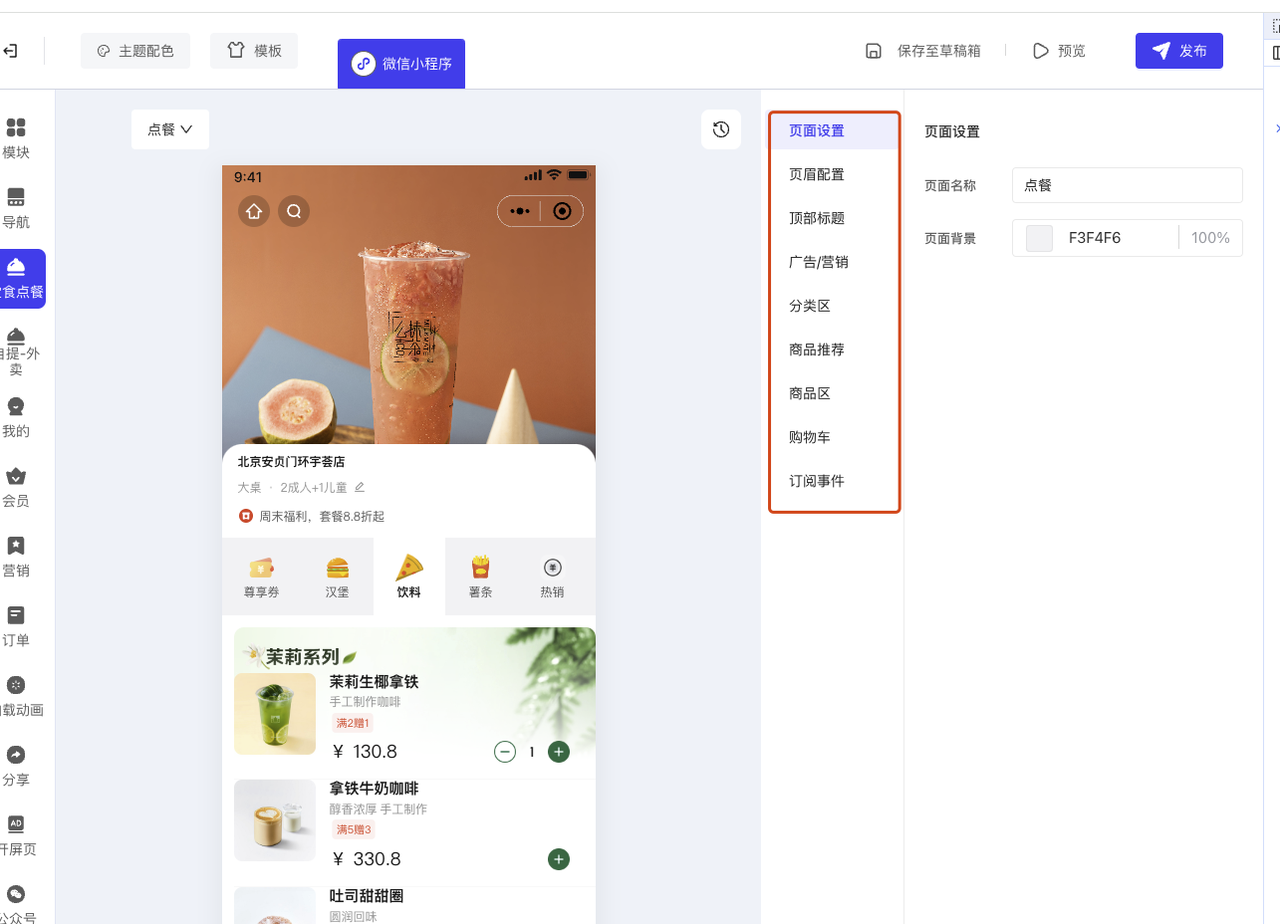Select 页面设置 in settings menu
Image resolution: width=1280 pixels, height=924 pixels.
tap(834, 130)
